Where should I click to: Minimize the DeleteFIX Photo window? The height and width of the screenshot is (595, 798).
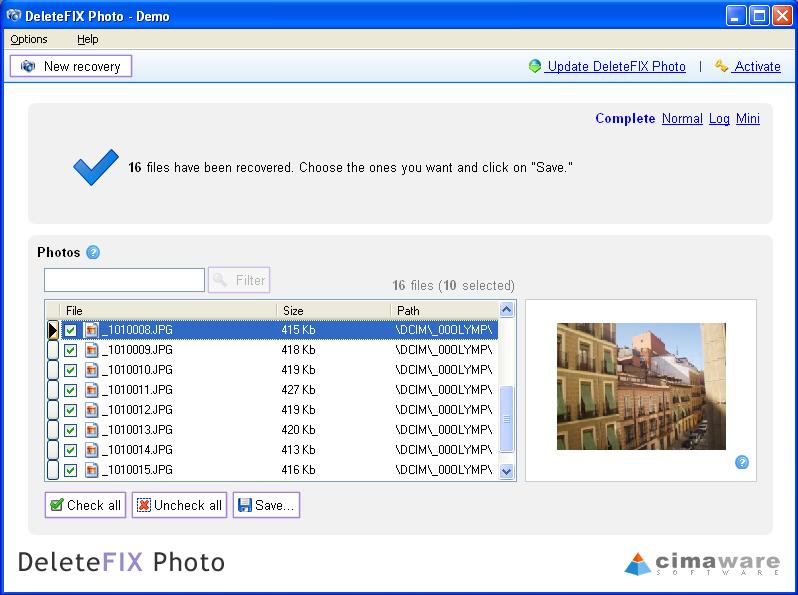pos(735,16)
